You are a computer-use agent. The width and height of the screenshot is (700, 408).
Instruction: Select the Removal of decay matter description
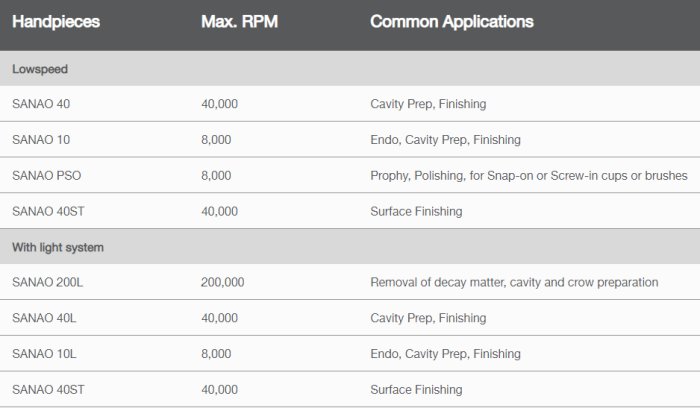(514, 283)
